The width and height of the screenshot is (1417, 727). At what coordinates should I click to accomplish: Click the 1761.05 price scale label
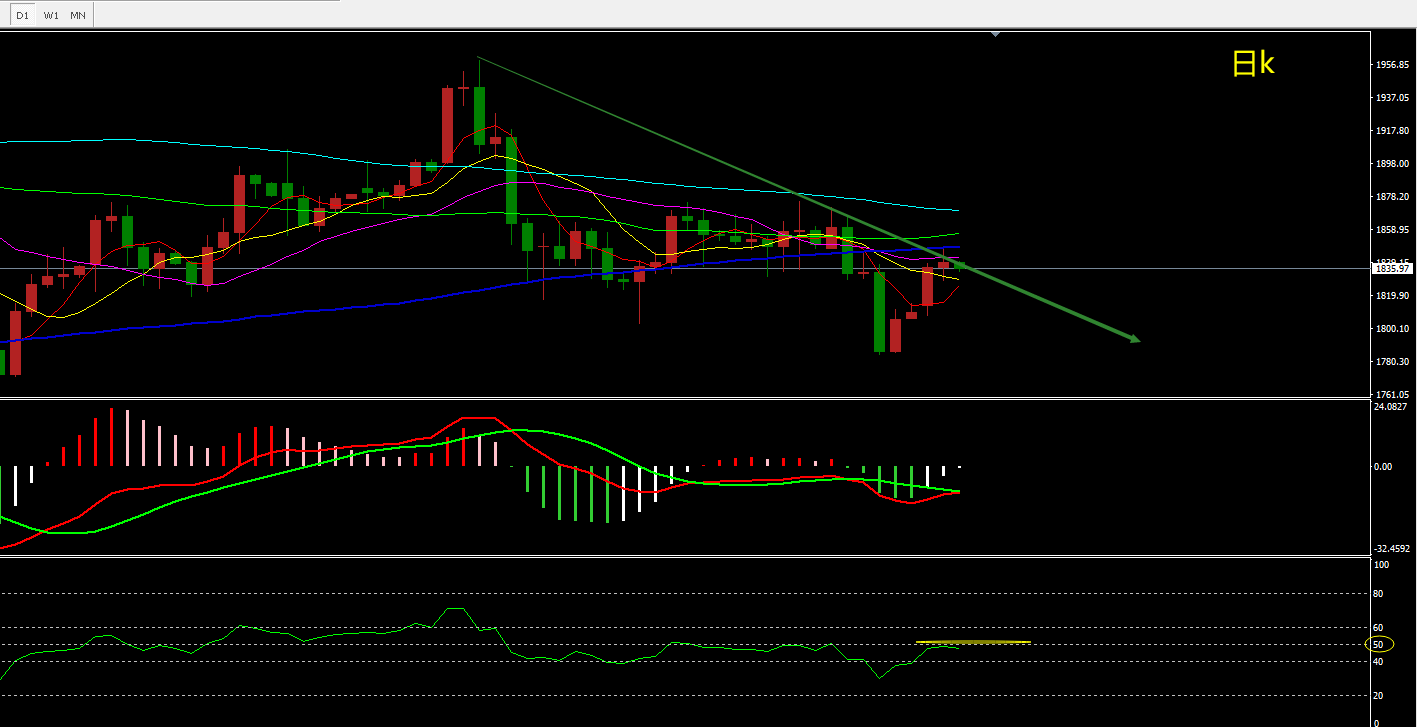[1392, 395]
